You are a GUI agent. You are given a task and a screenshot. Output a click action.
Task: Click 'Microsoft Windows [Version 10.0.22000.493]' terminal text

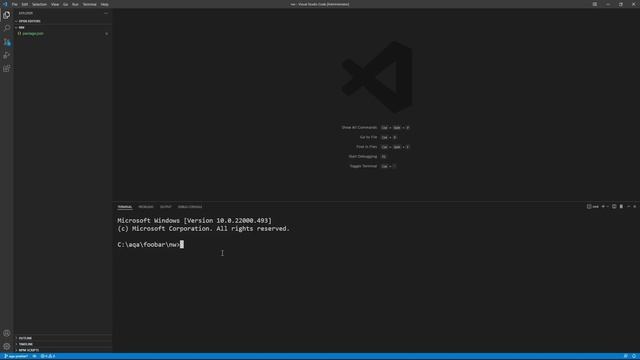[194, 220]
